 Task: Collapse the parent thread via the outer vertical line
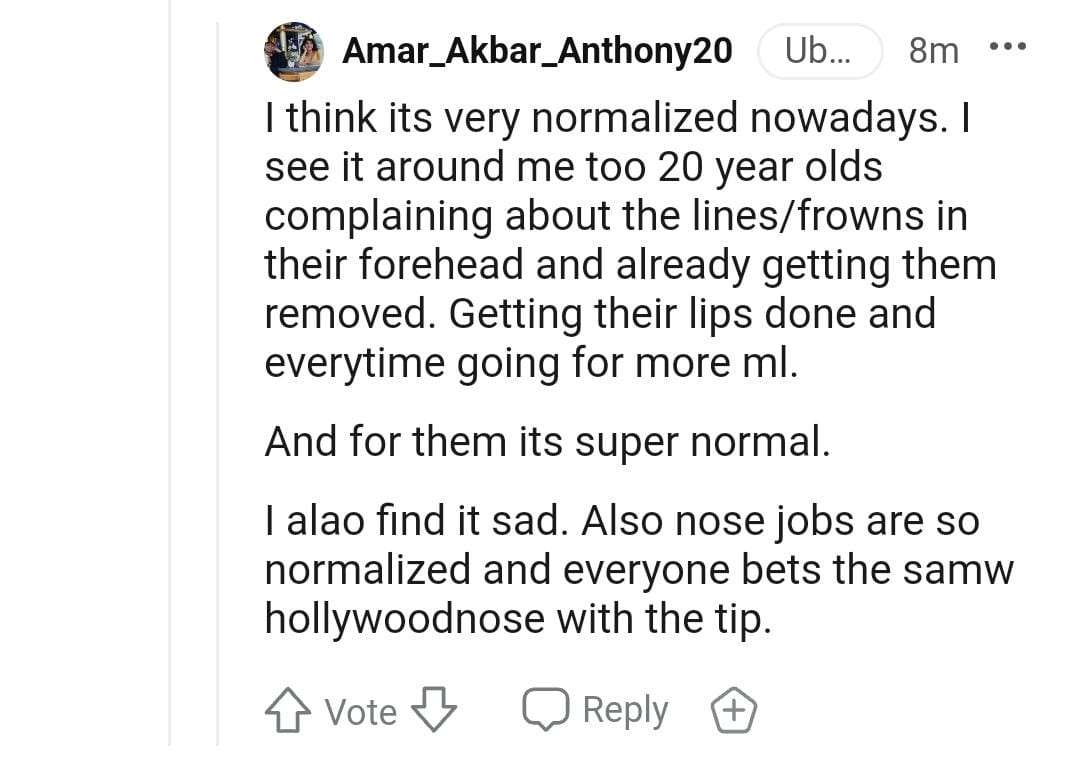pyautogui.click(x=169, y=400)
